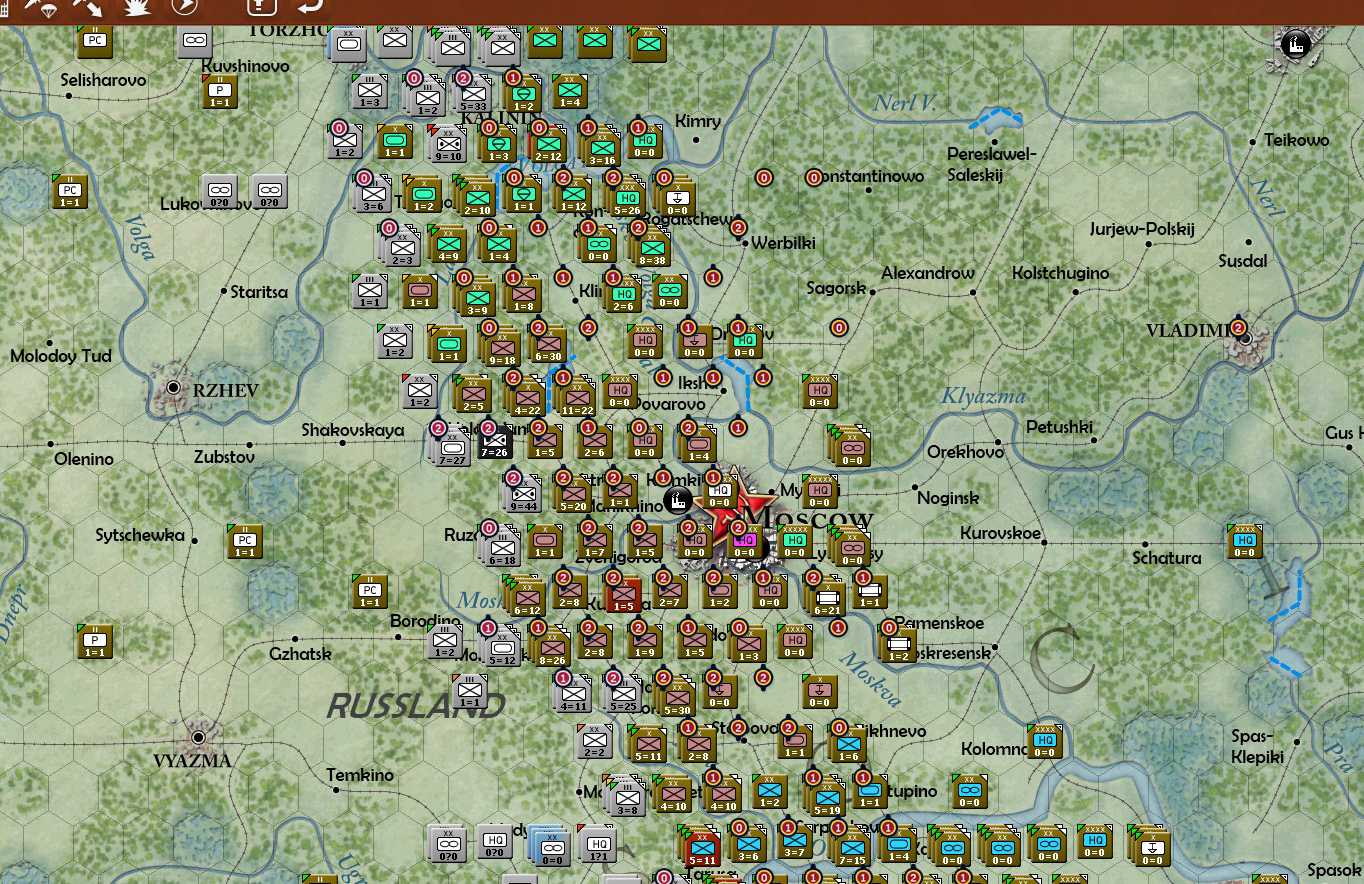Click the Rzhev city marker
The height and width of the screenshot is (884, 1364).
(x=174, y=387)
